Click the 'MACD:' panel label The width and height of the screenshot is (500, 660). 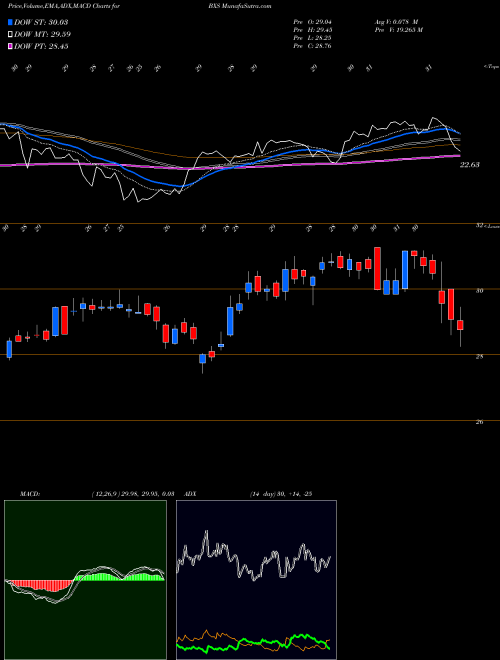pyautogui.click(x=29, y=494)
